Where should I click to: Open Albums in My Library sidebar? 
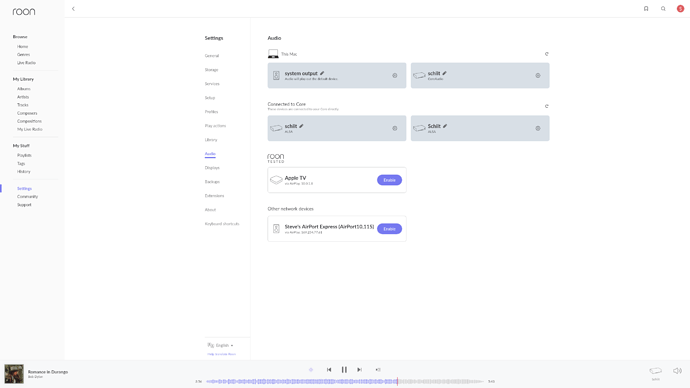click(24, 89)
